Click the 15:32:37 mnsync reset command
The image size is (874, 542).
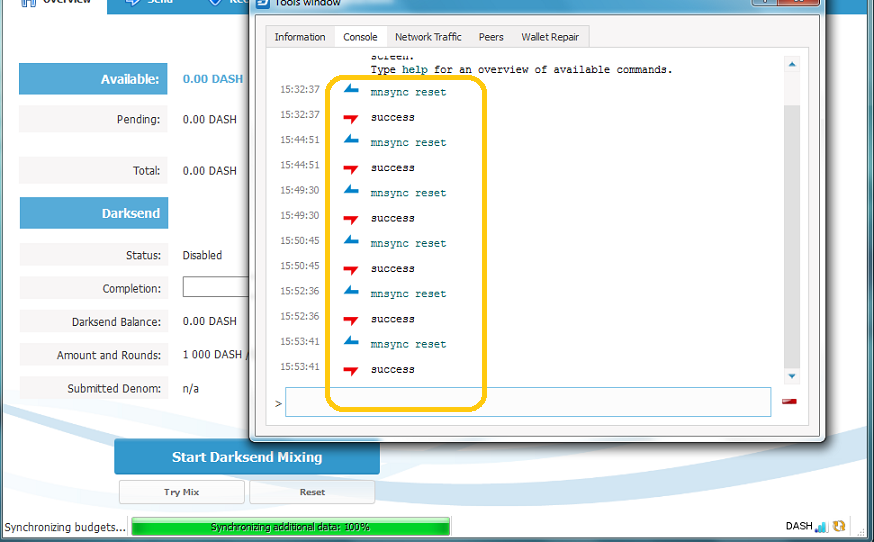[x=408, y=93]
